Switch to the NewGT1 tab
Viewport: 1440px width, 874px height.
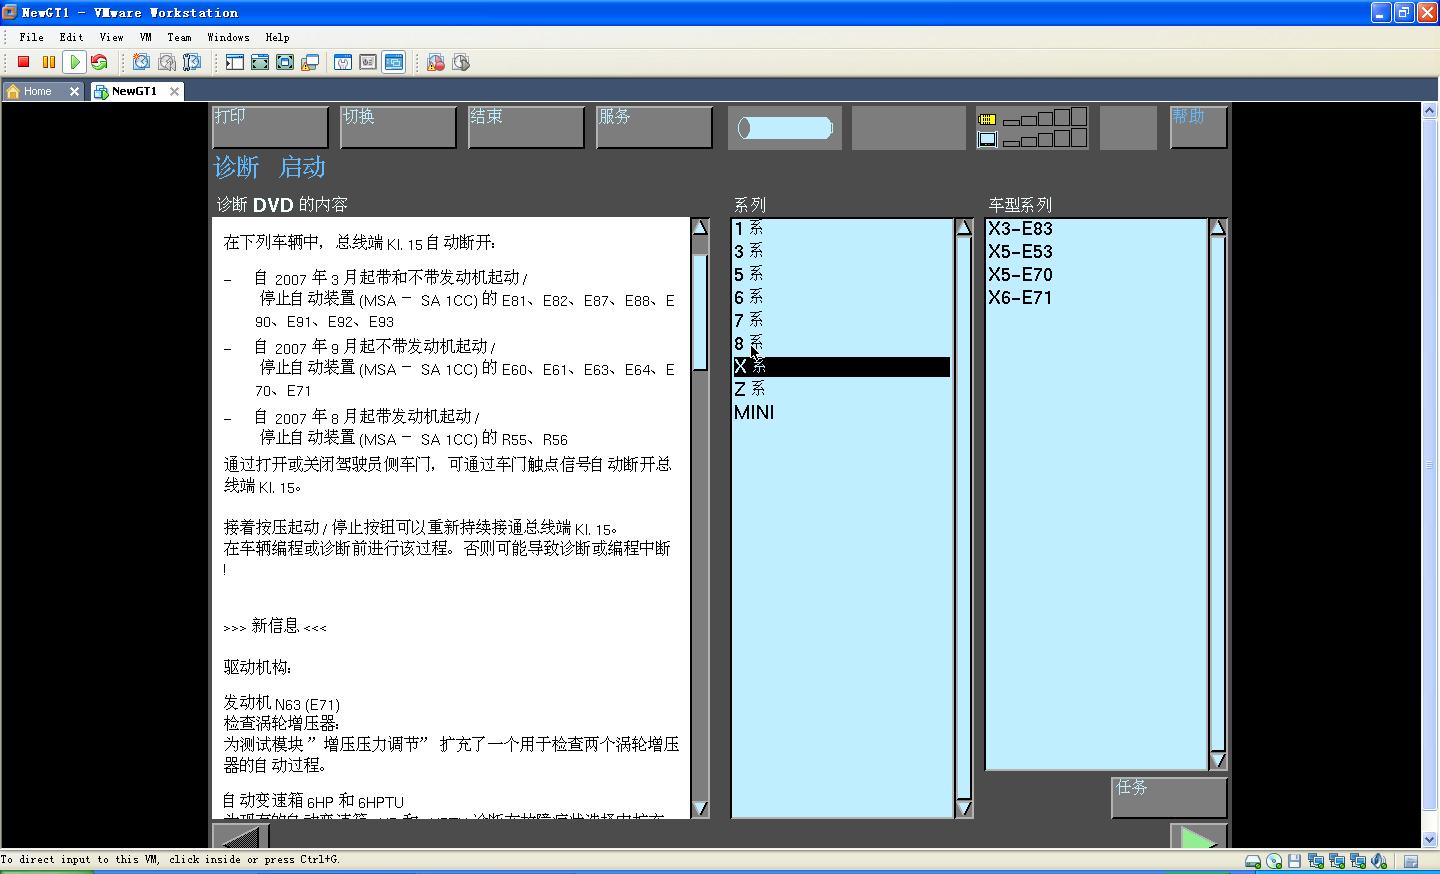[133, 91]
